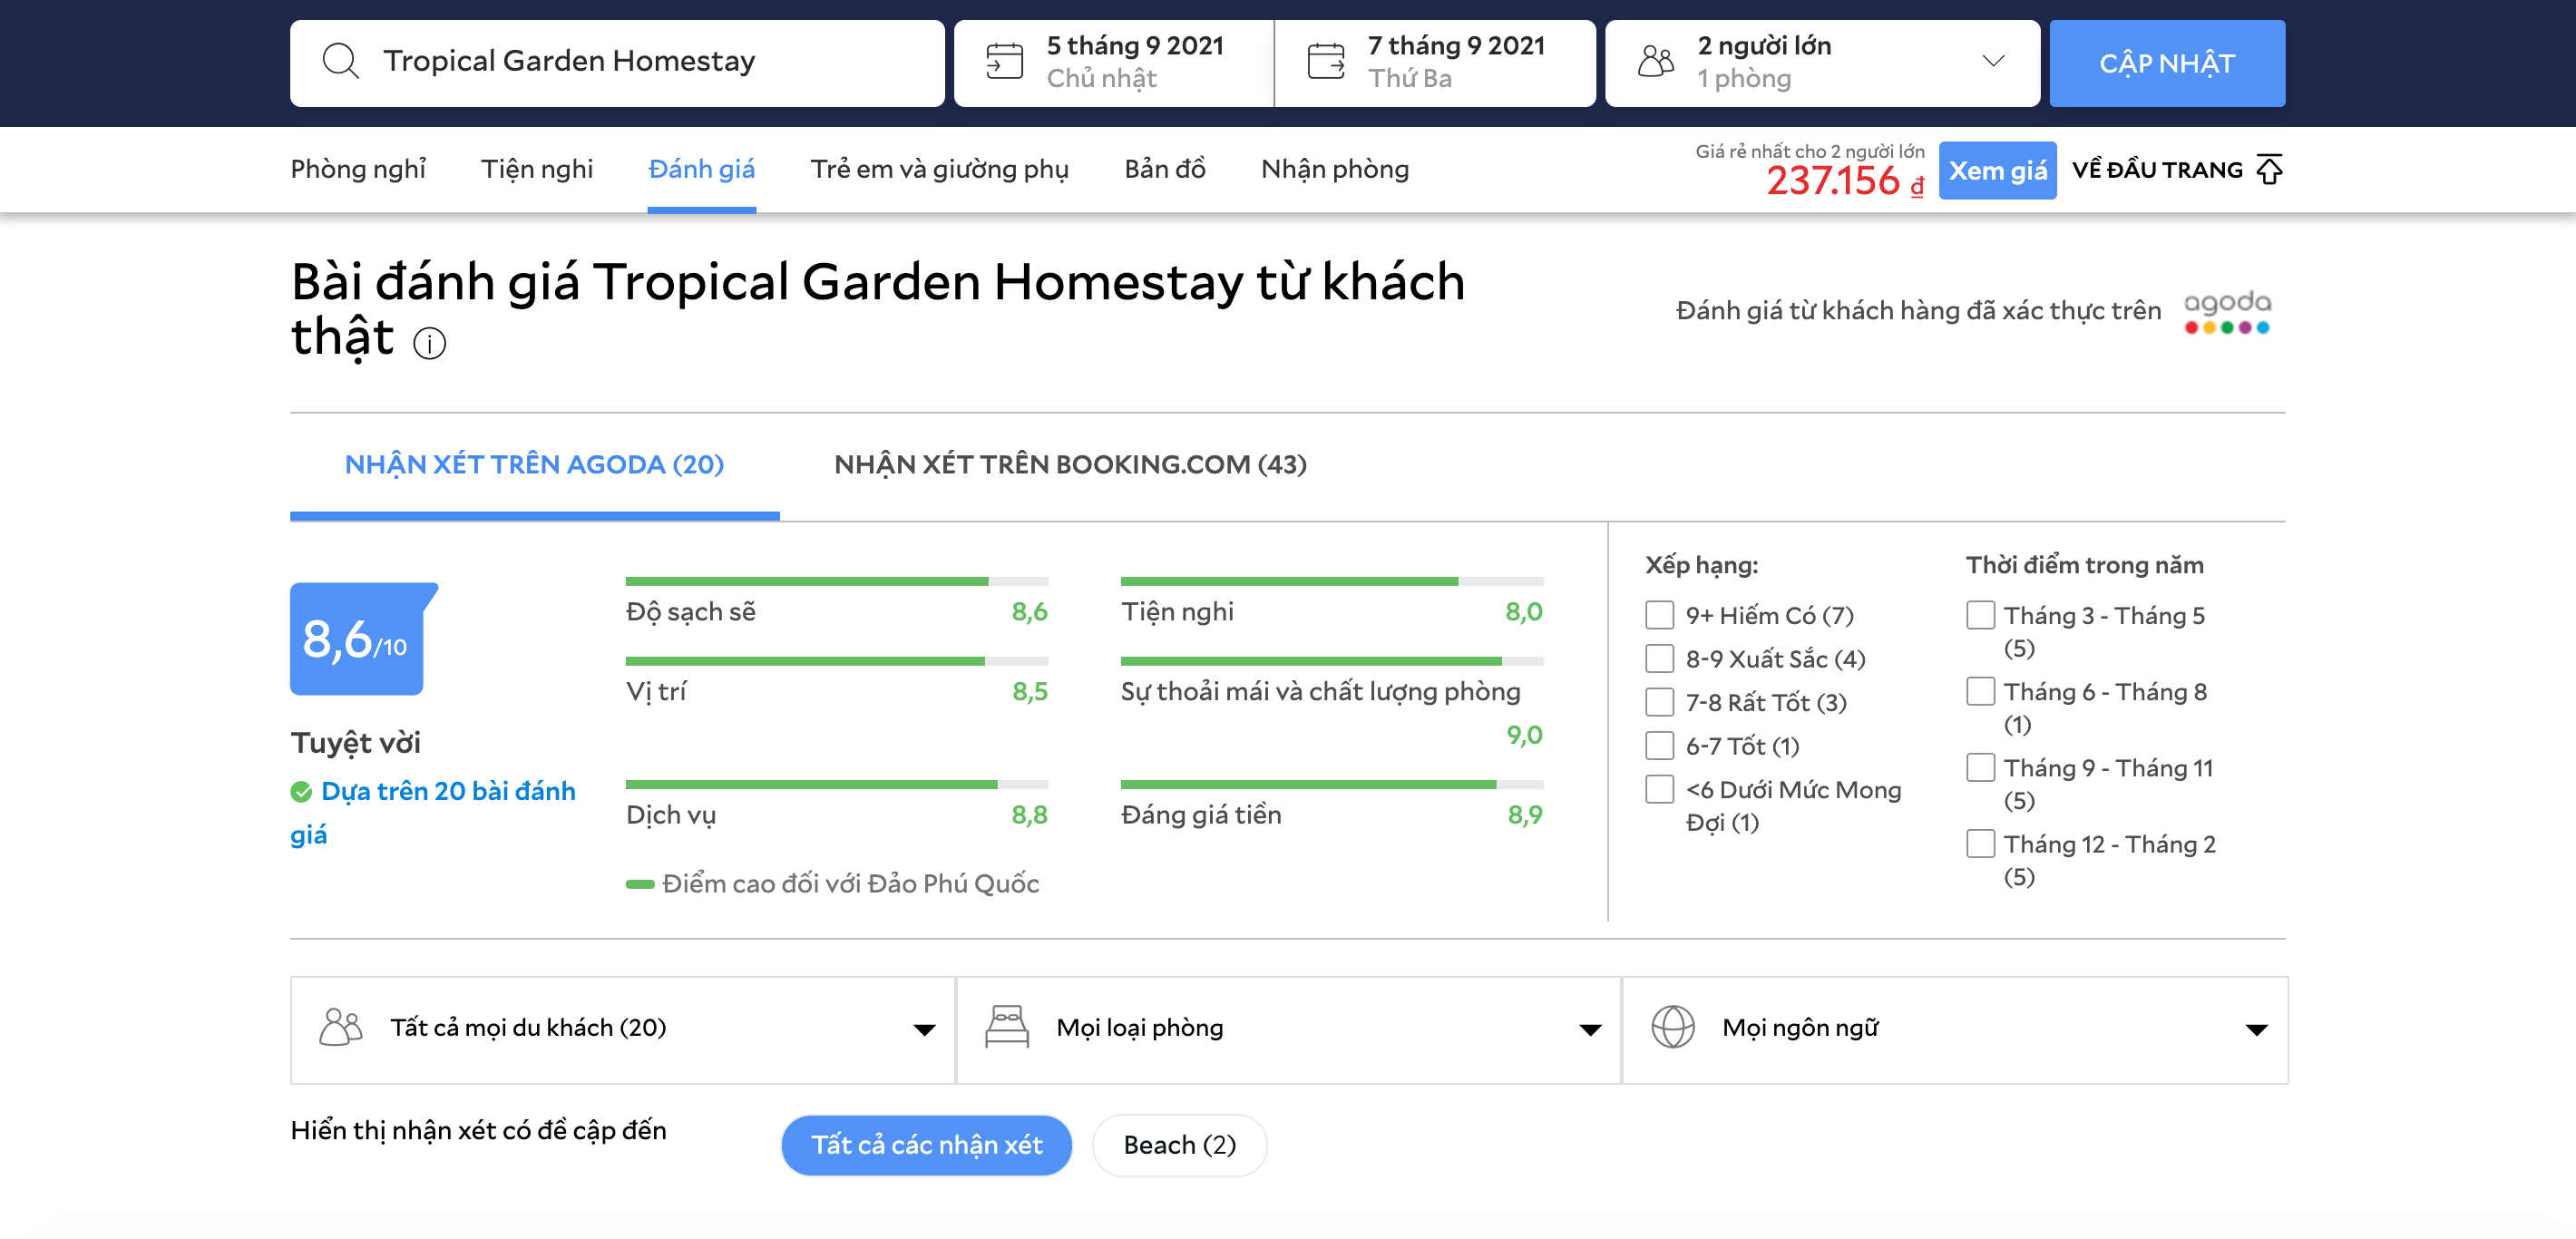Click the Dịch vụ rating bar

836,785
